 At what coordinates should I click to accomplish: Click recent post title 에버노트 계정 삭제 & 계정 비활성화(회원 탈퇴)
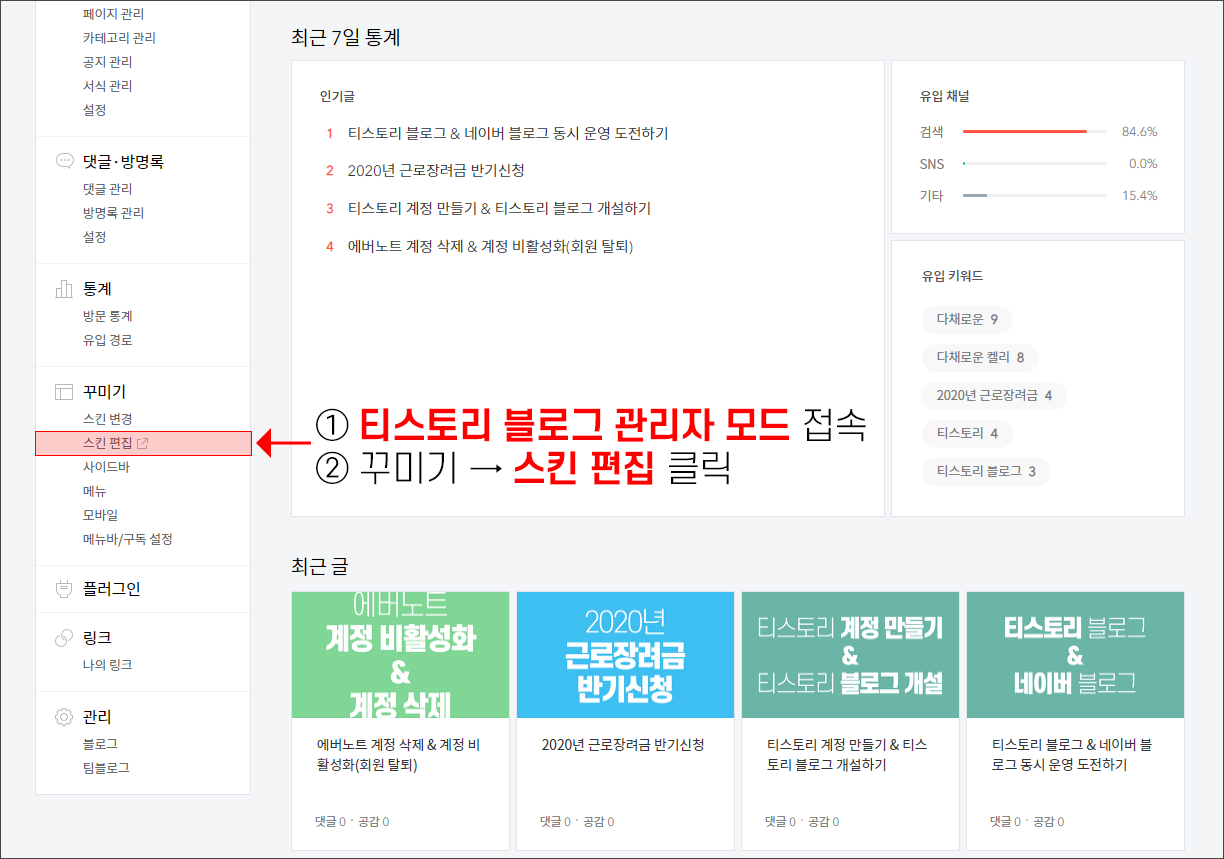click(x=399, y=755)
